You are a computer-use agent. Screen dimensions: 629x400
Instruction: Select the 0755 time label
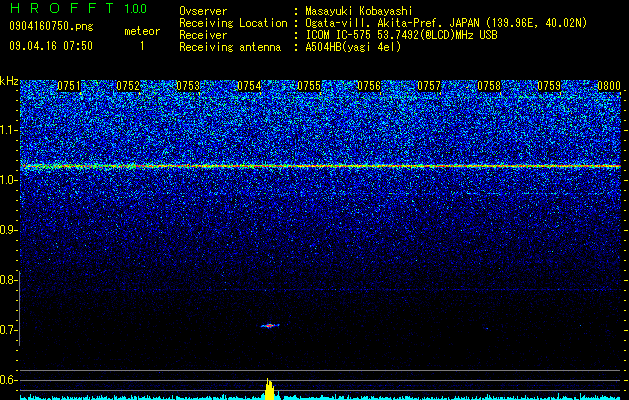[x=309, y=86]
